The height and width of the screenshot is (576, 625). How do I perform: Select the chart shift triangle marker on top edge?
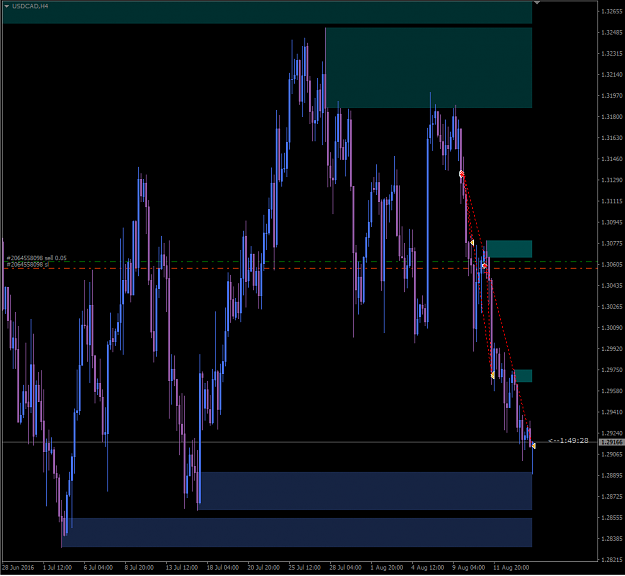click(537, 2)
